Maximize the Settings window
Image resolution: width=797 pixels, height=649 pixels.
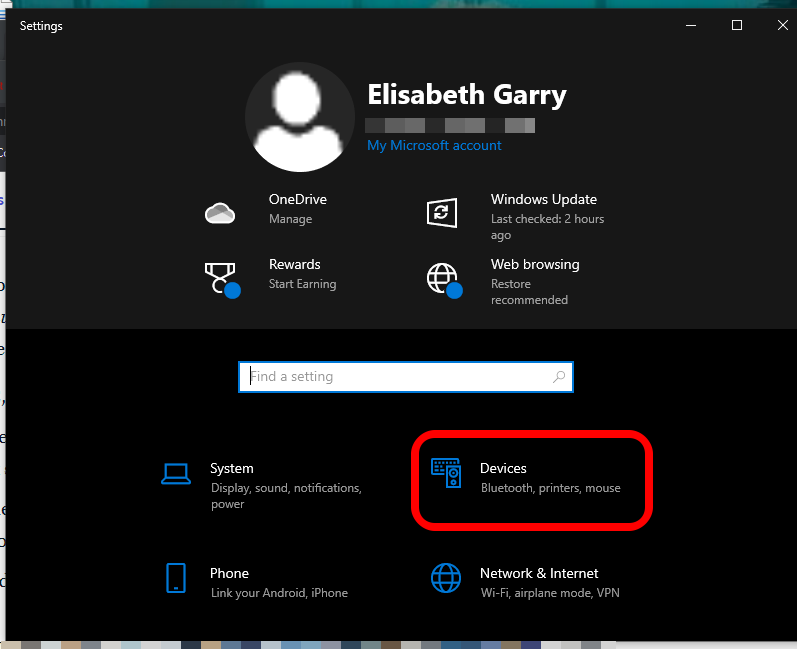click(x=737, y=26)
